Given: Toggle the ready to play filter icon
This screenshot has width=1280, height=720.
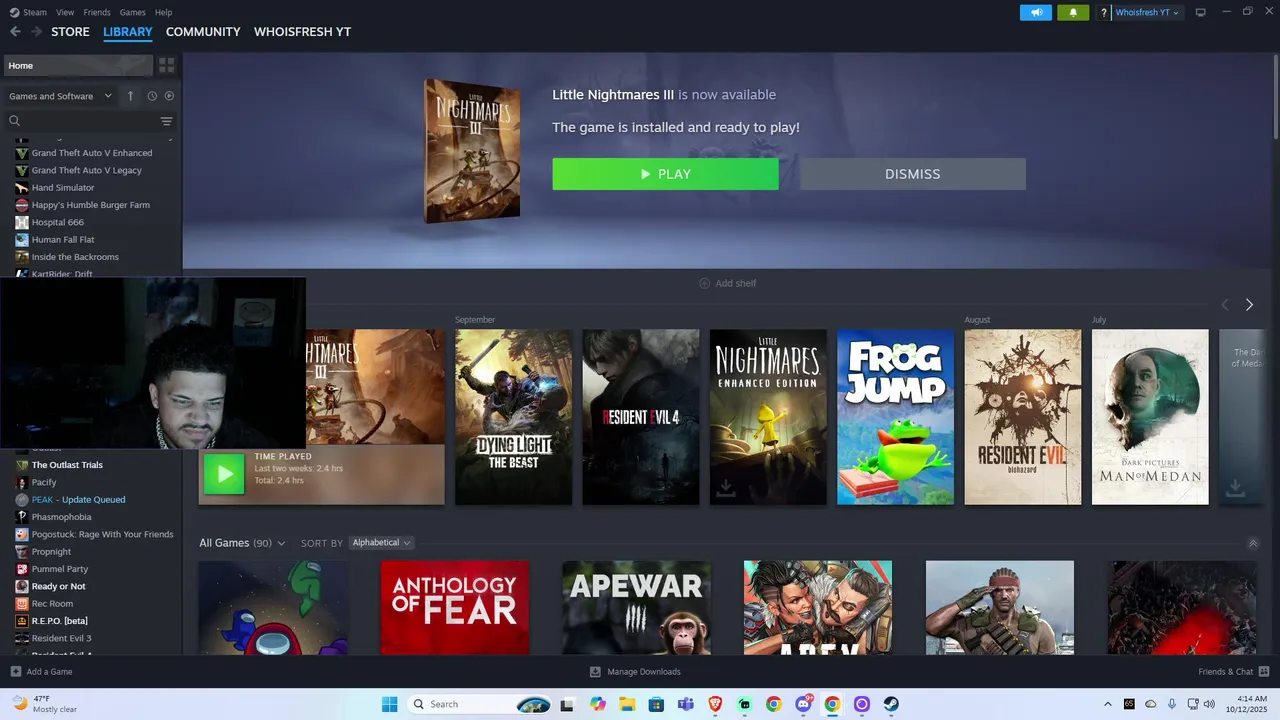Looking at the screenshot, I should (x=169, y=96).
